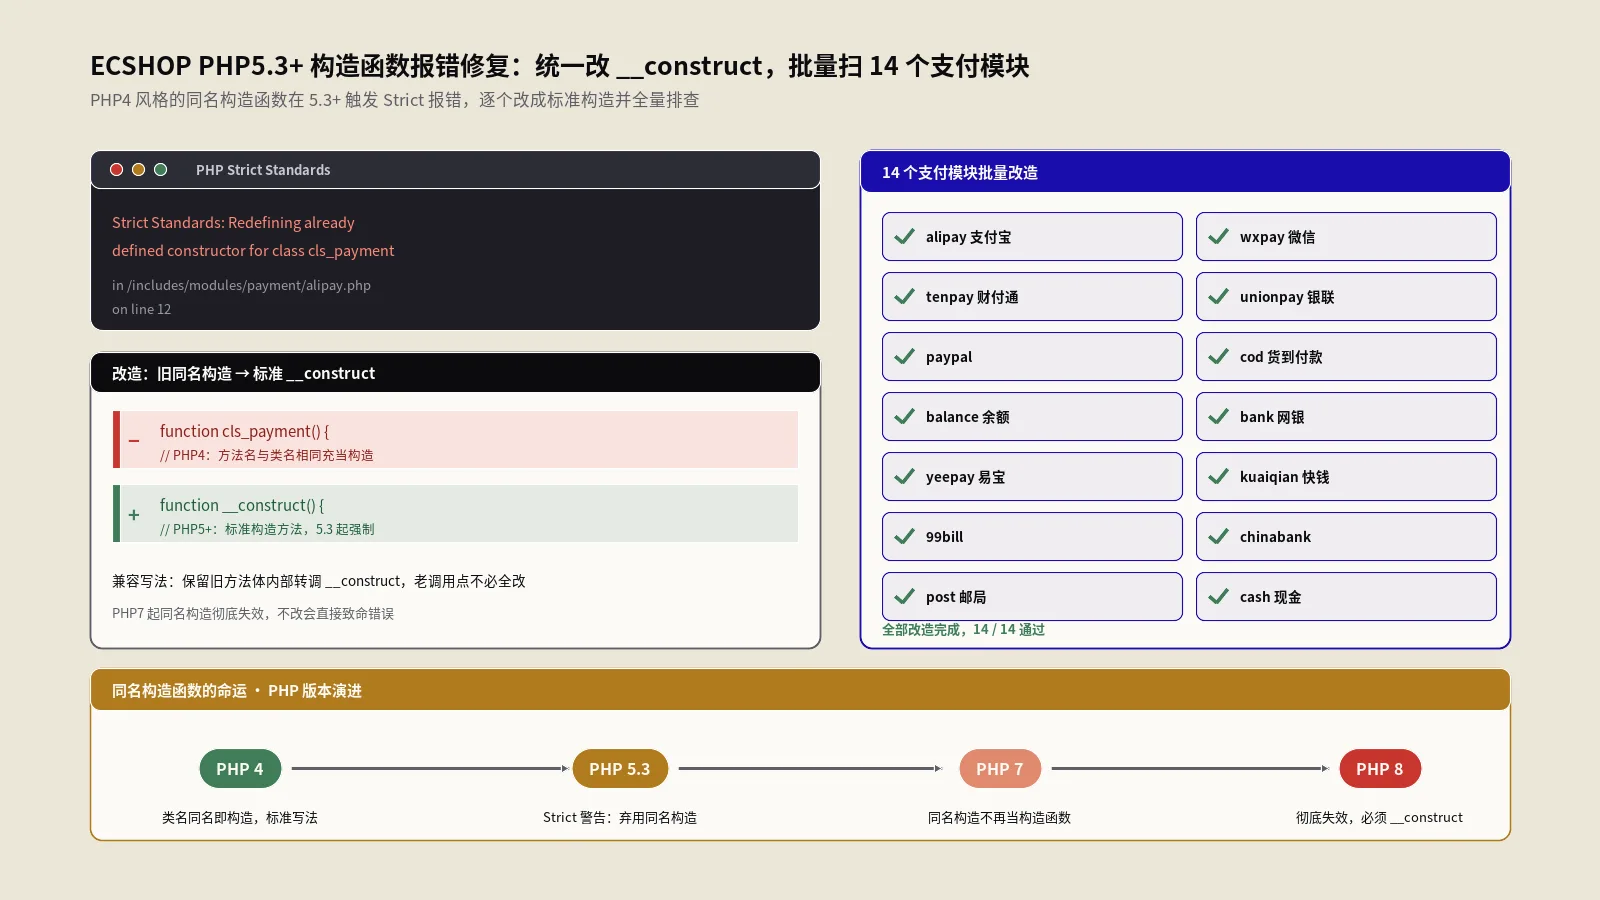This screenshot has height=900, width=1600.
Task: Click the main title ECSHOP PHP5.3+ 构造函数报错修复
Action: [x=560, y=66]
